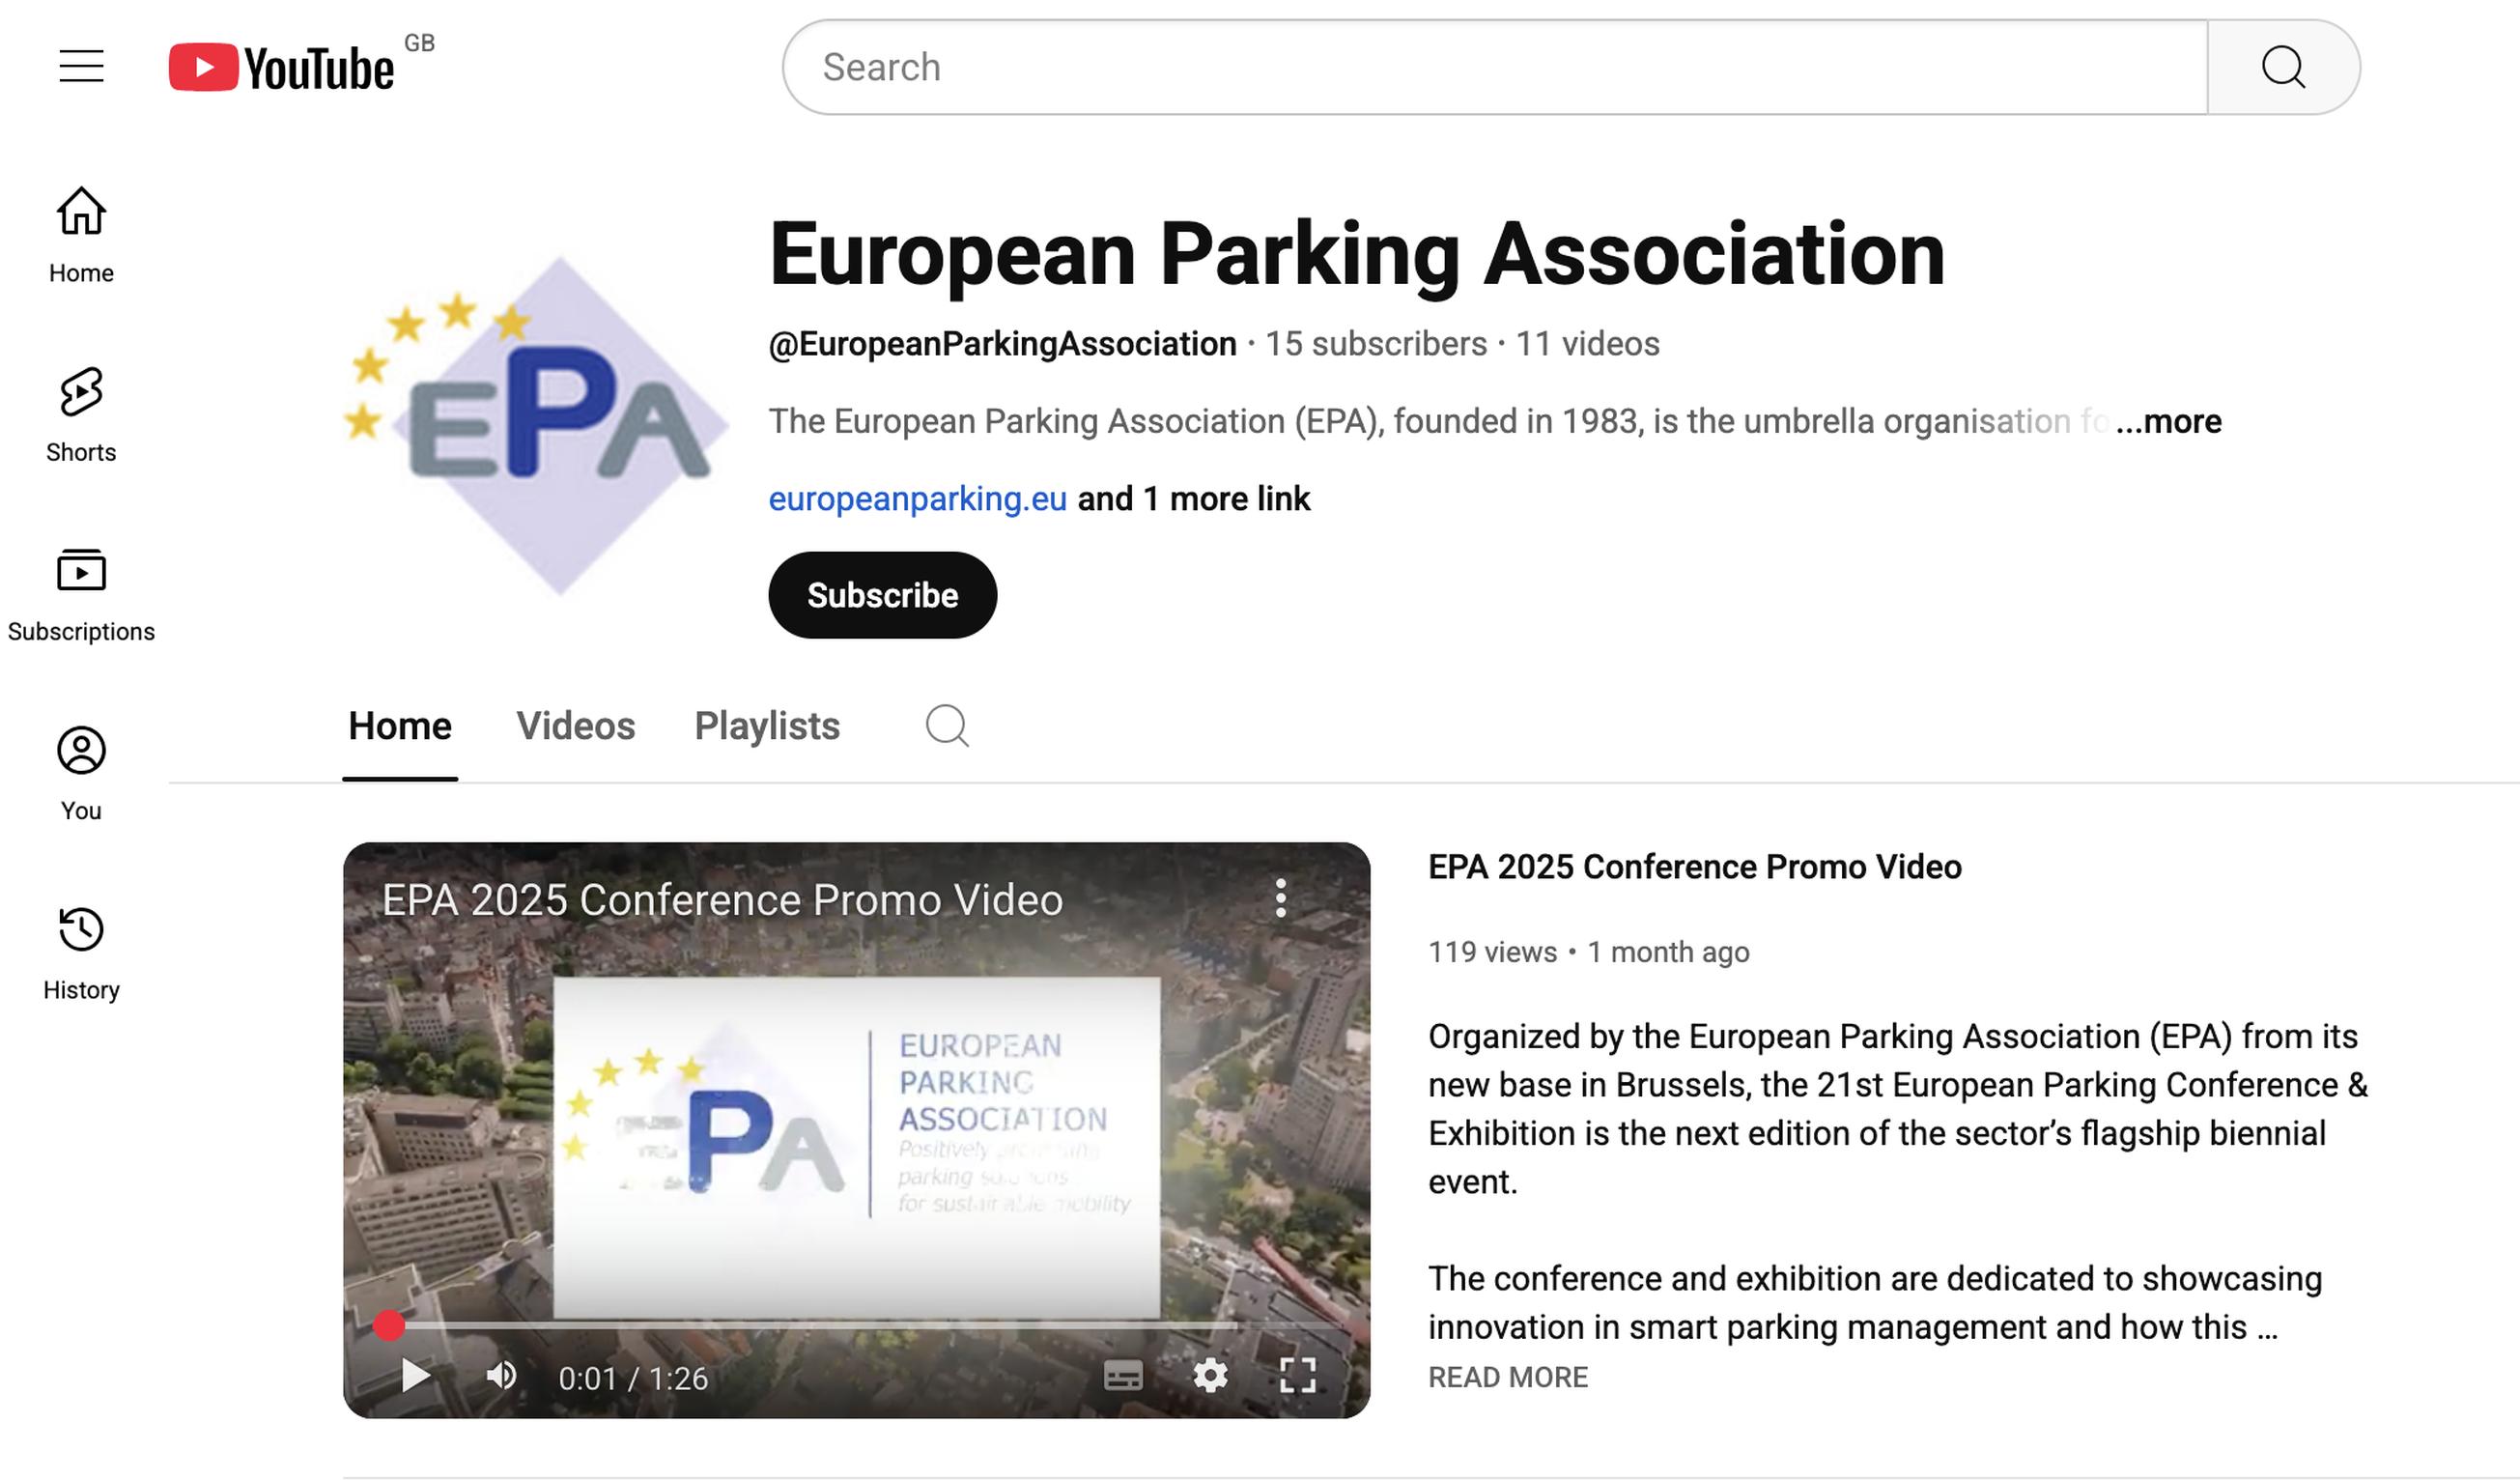Mute the video with the speaker icon
2520x1480 pixels.
click(x=502, y=1376)
